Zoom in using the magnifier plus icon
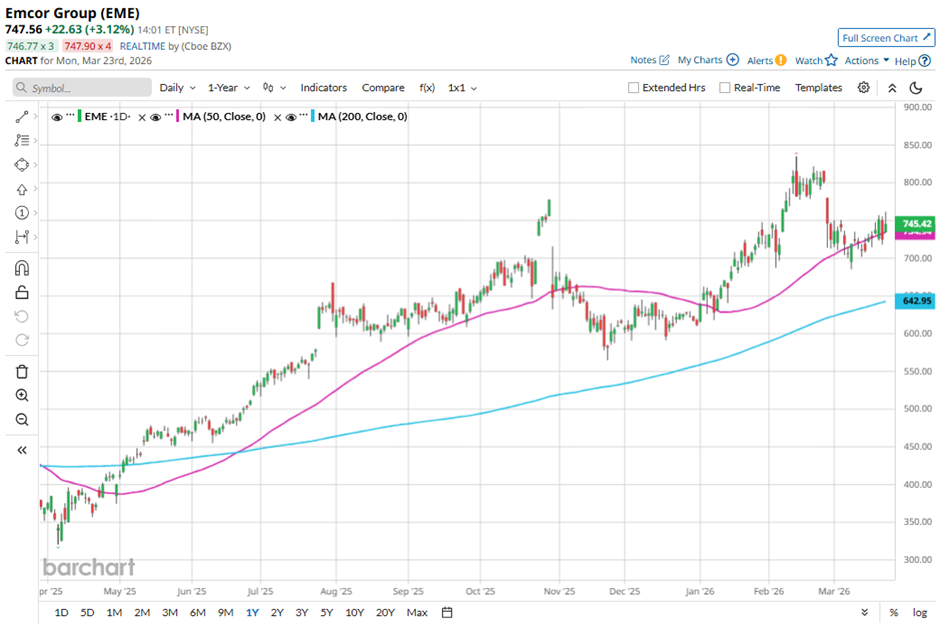 click(22, 395)
